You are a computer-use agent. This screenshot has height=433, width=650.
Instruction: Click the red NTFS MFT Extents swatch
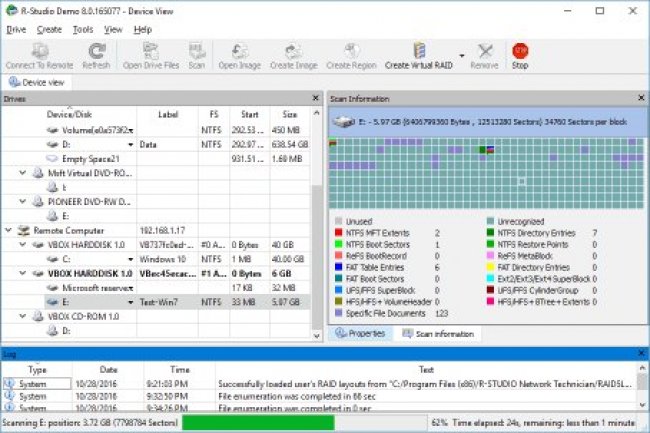click(339, 232)
